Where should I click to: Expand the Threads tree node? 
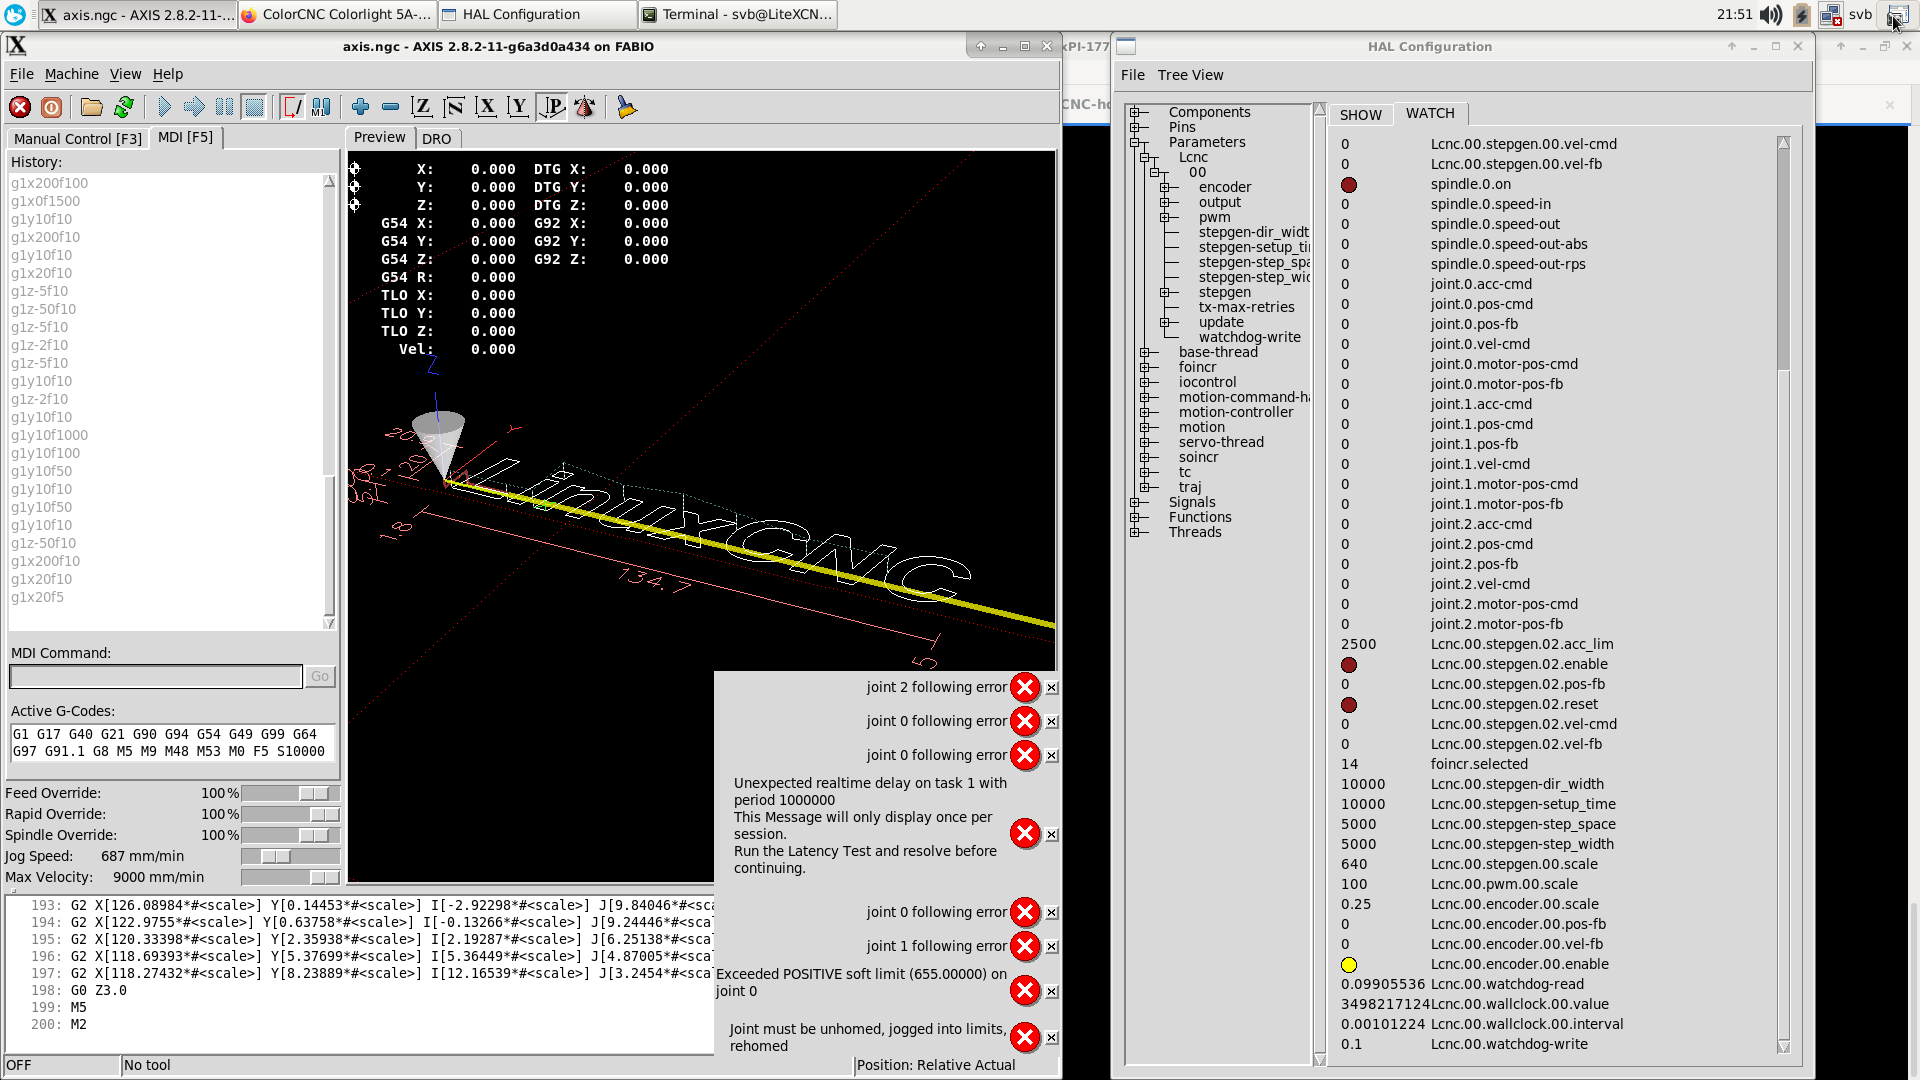(1135, 532)
